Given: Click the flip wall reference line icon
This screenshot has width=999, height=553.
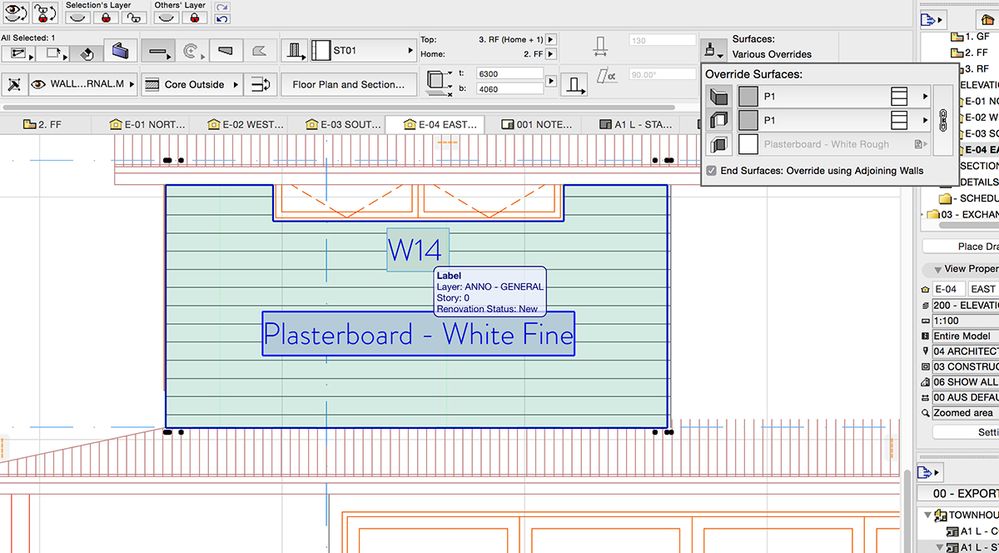Looking at the screenshot, I should tap(260, 84).
